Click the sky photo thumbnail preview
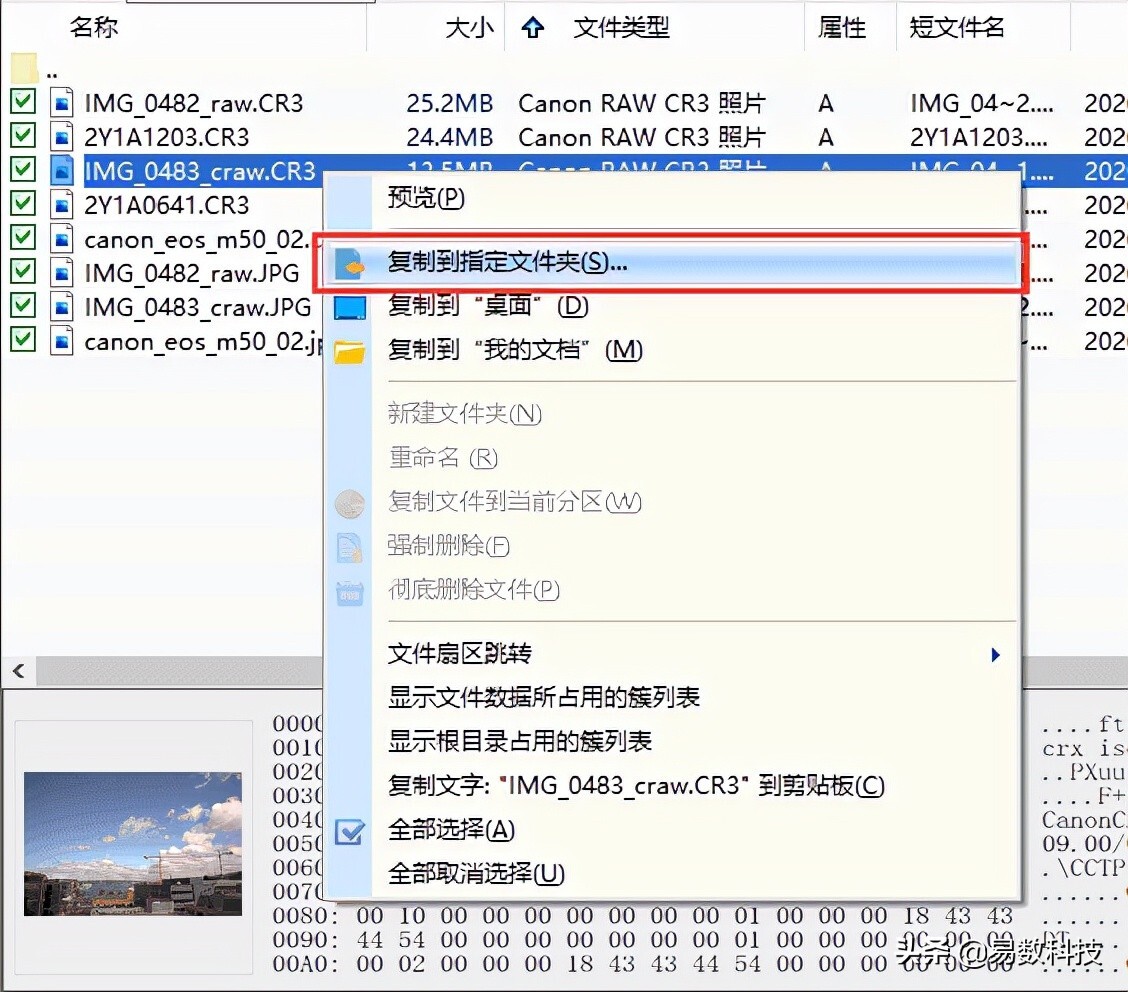This screenshot has width=1128, height=992. click(133, 845)
